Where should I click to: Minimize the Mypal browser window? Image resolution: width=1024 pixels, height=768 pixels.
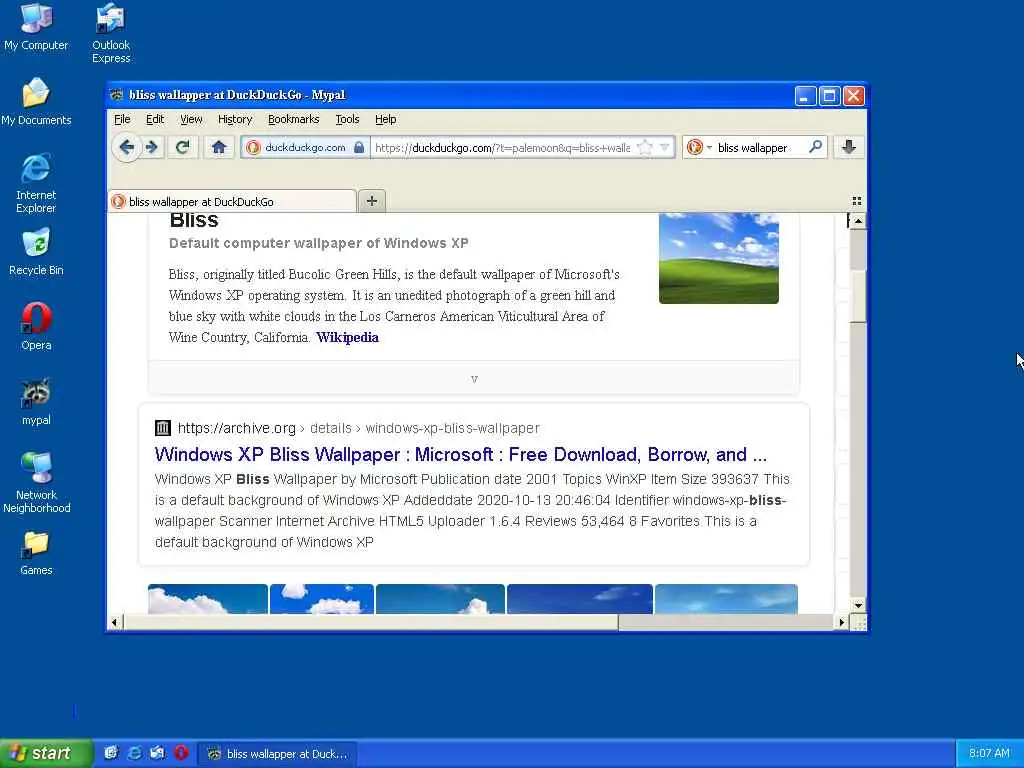click(x=805, y=96)
